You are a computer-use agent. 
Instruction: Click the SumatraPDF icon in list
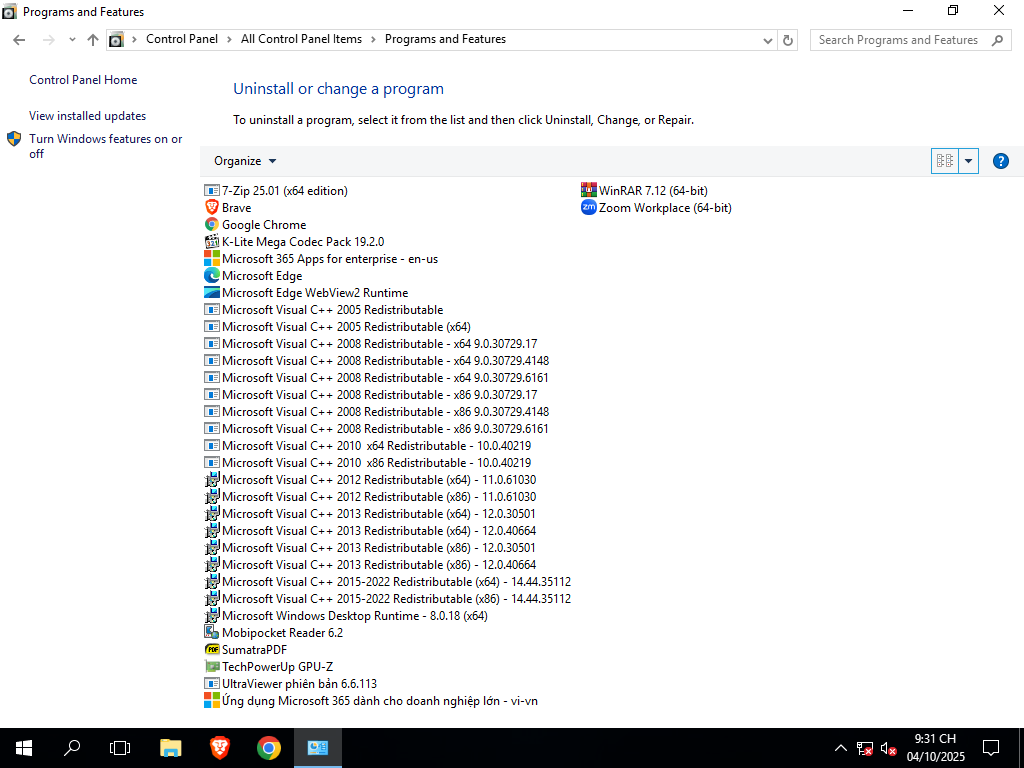coord(212,650)
